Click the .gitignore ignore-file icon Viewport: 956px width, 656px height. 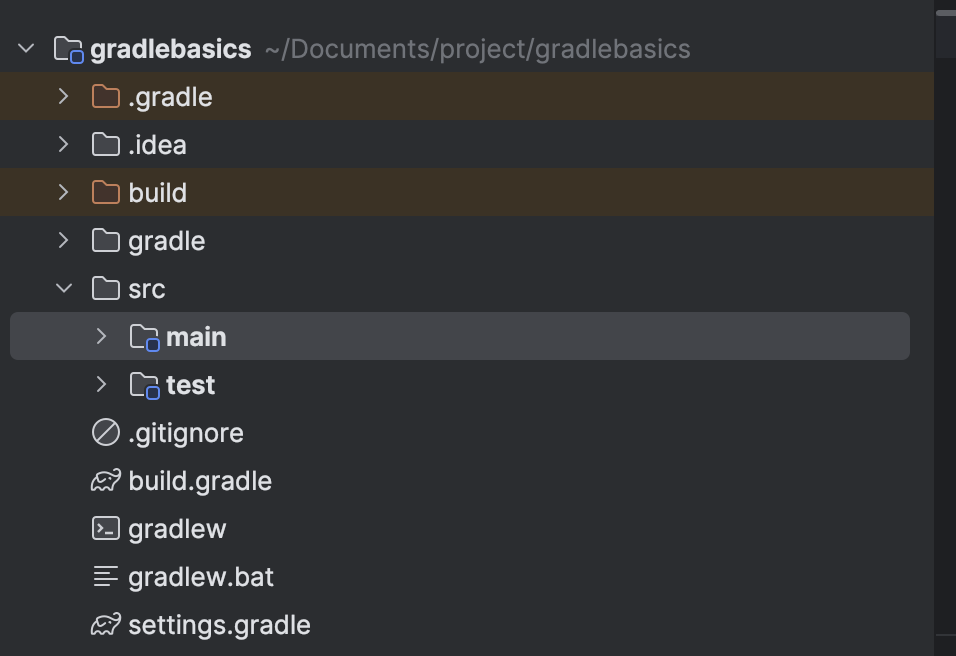point(105,433)
